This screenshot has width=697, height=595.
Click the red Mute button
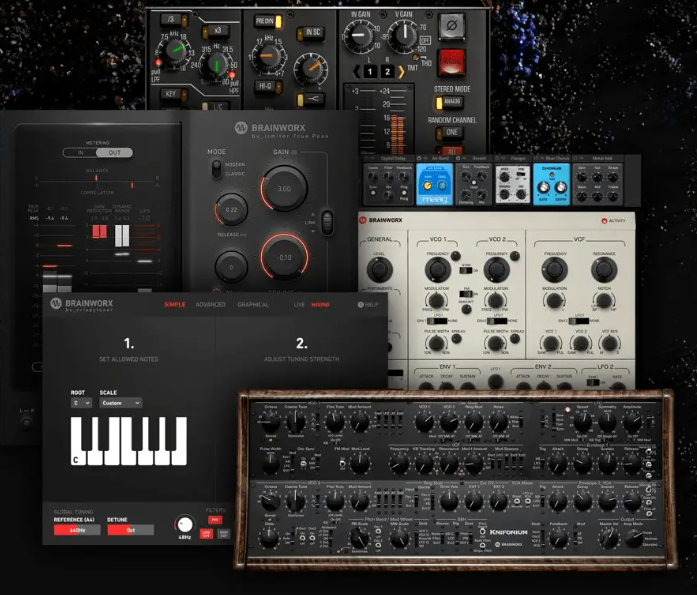tap(452, 62)
